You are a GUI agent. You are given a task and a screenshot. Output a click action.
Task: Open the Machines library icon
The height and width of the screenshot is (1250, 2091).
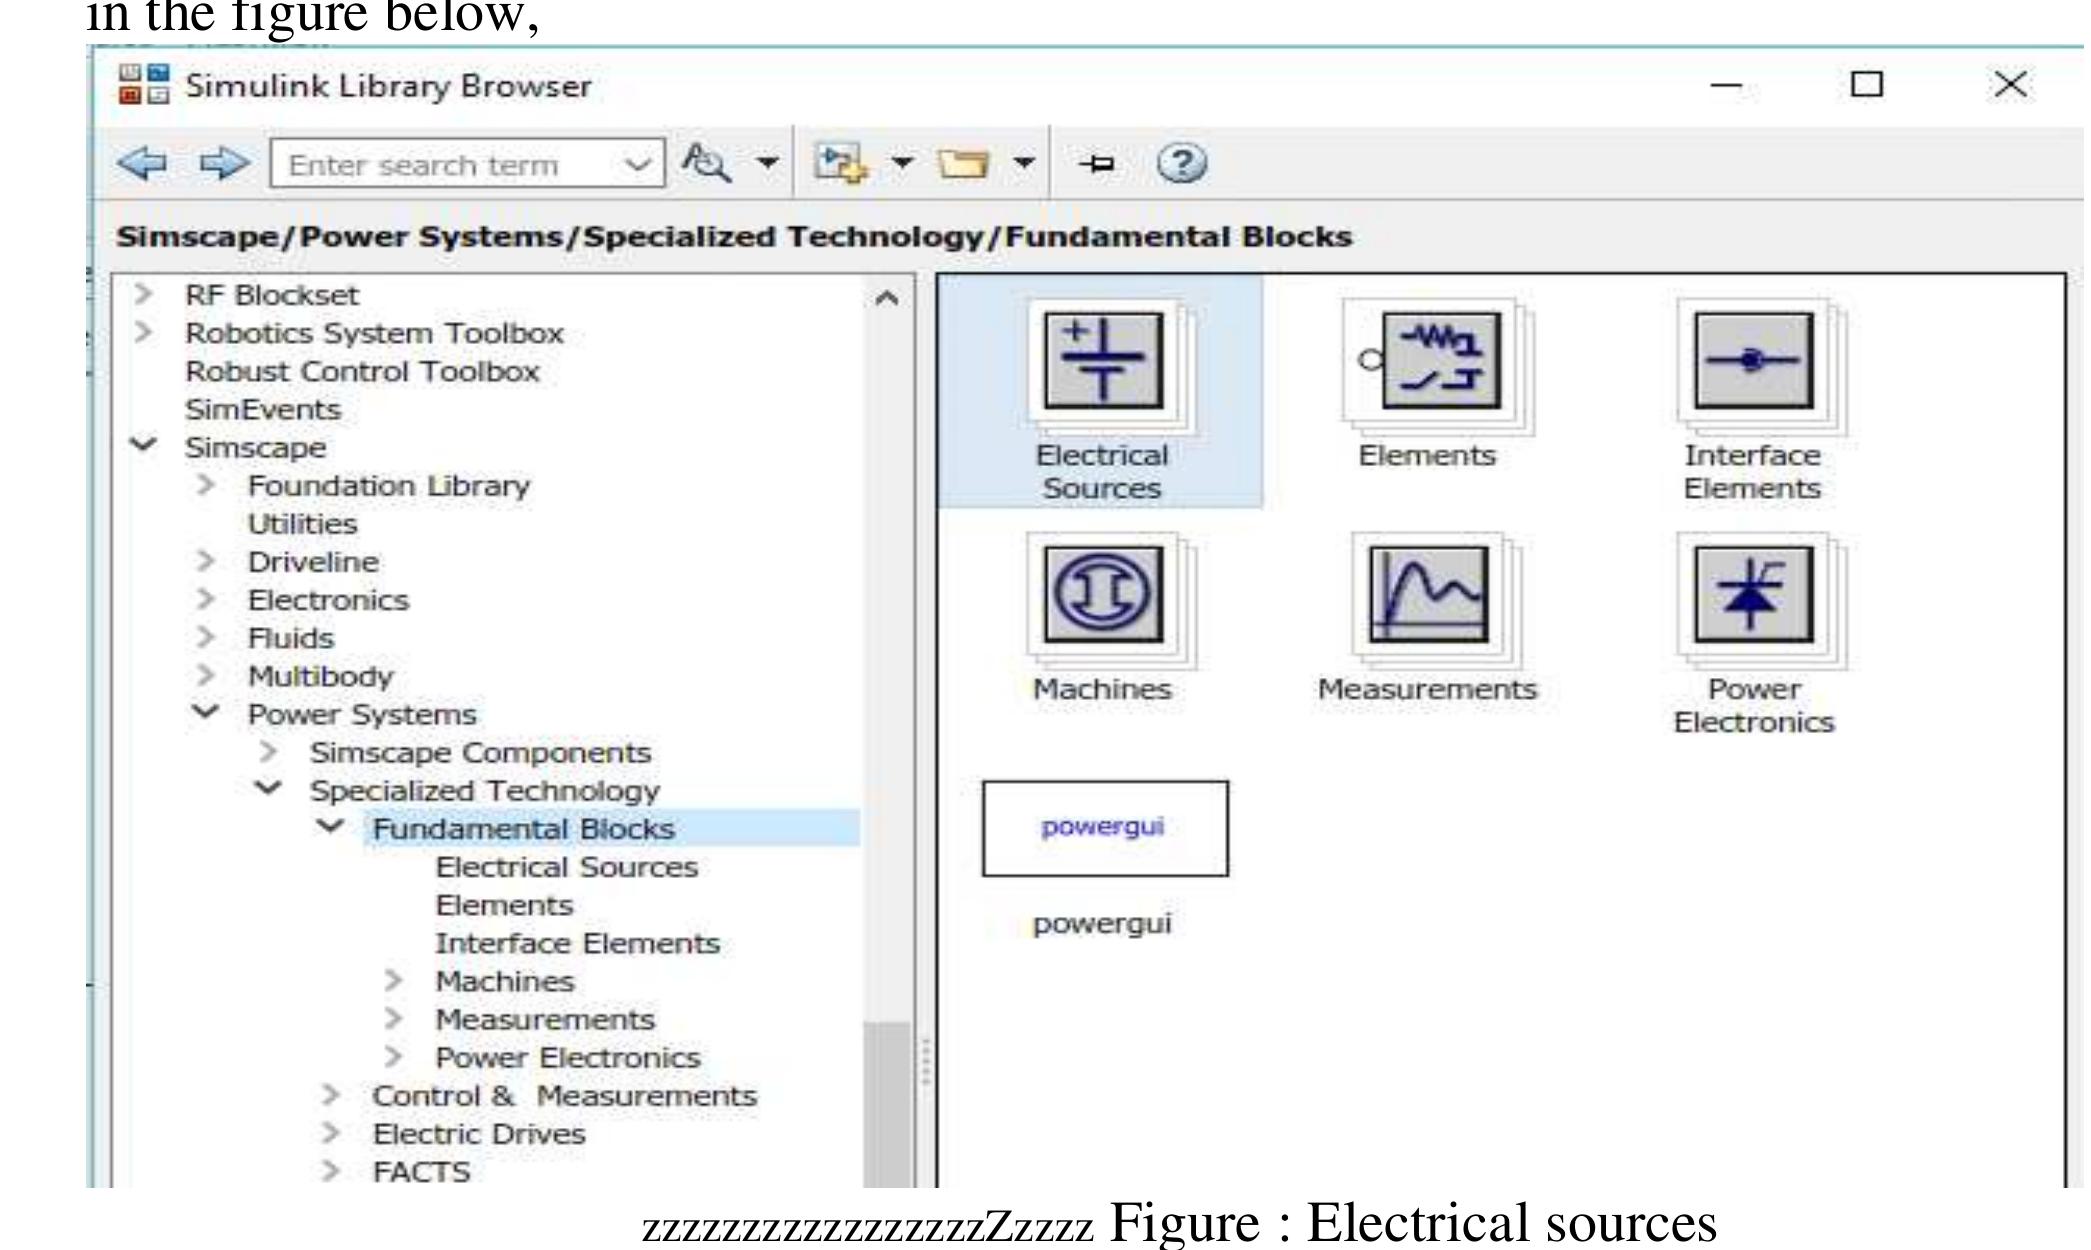click(x=1102, y=594)
